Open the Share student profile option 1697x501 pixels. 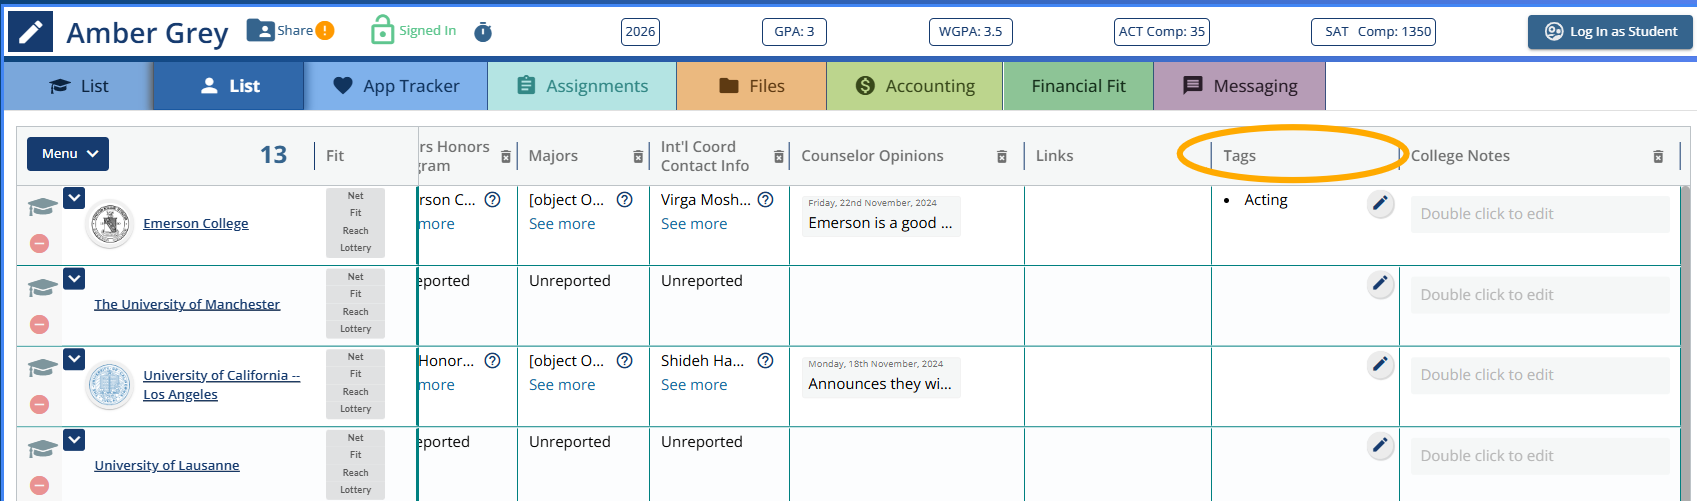[x=280, y=31]
